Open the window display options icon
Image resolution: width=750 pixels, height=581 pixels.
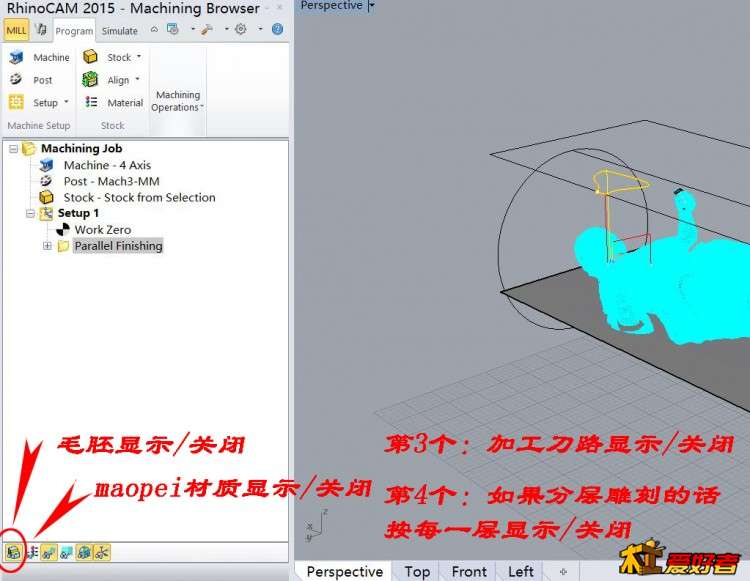(x=173, y=29)
